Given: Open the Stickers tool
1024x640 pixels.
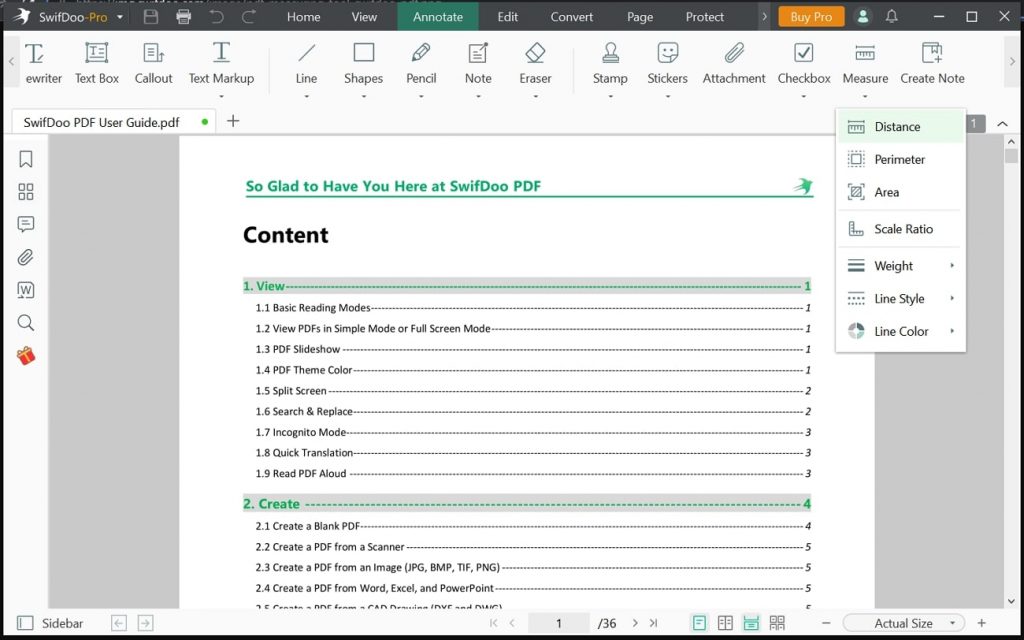Looking at the screenshot, I should (x=667, y=60).
